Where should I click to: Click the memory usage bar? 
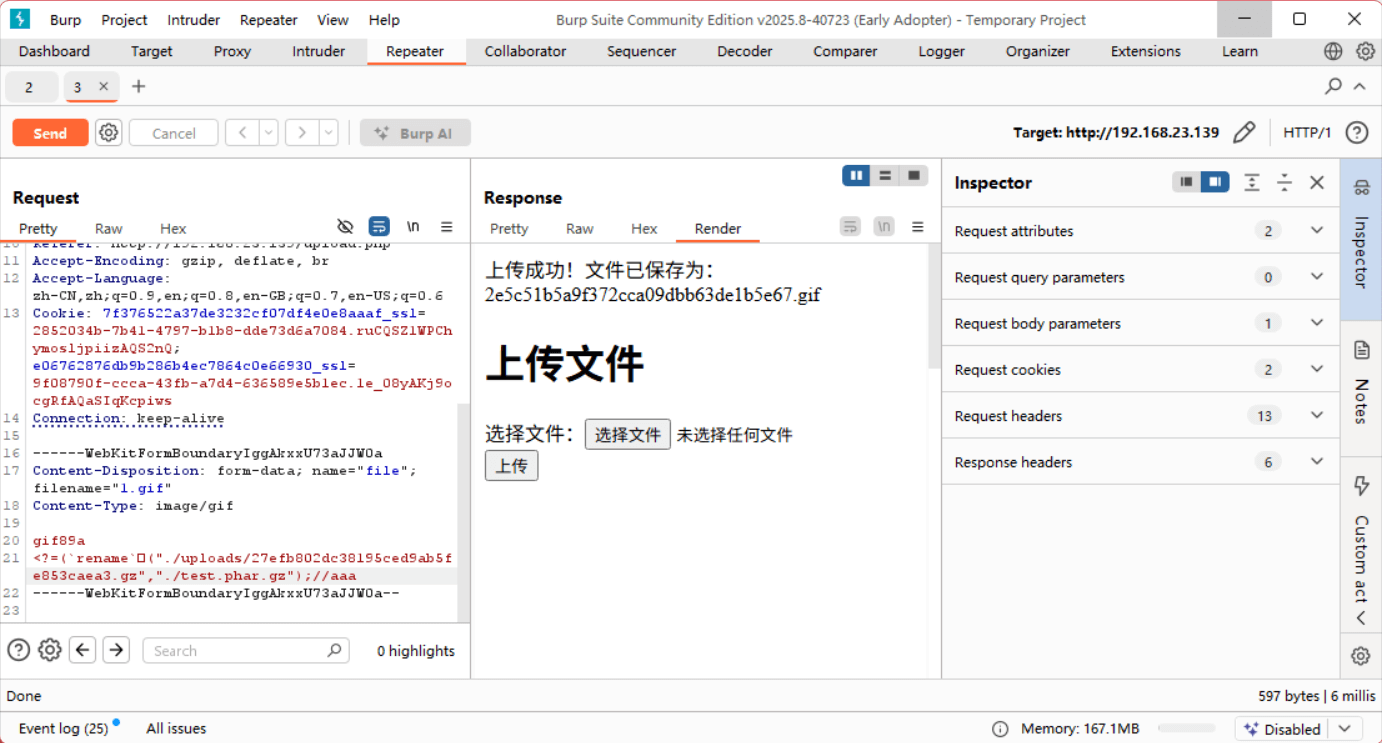click(1186, 728)
